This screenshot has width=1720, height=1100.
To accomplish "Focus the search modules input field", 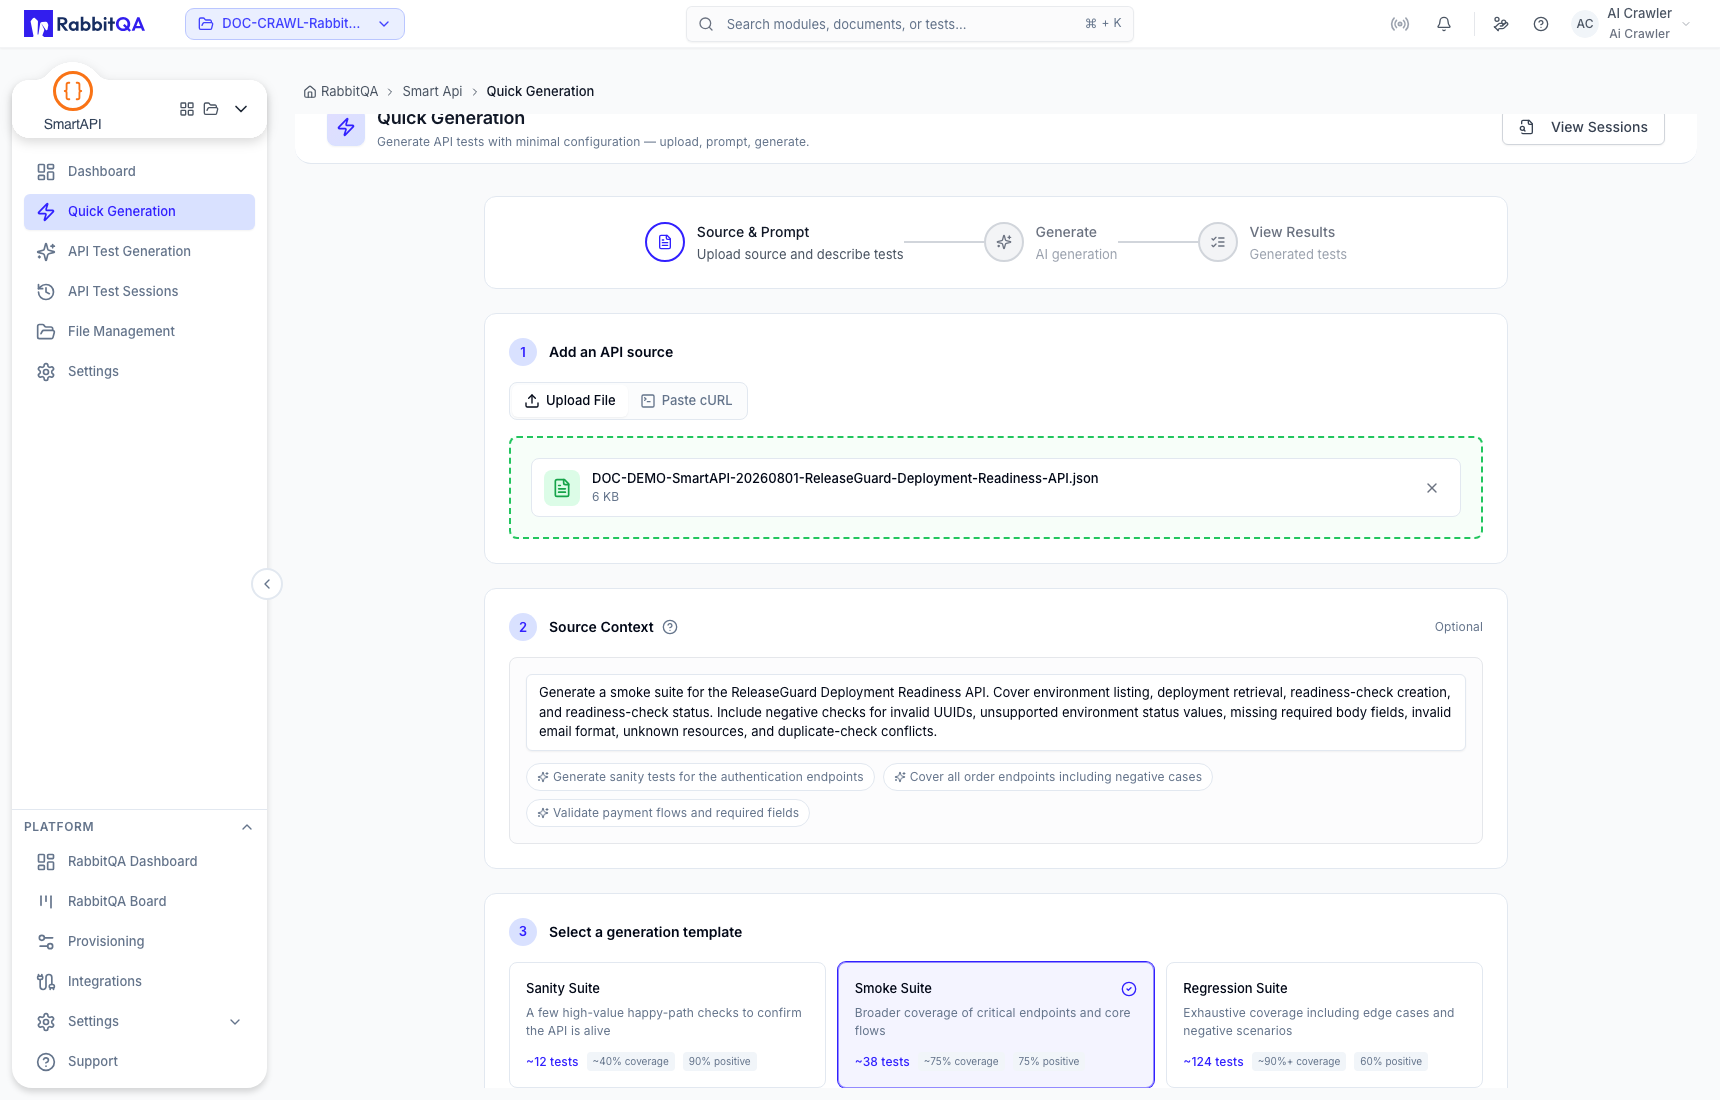I will tap(909, 24).
